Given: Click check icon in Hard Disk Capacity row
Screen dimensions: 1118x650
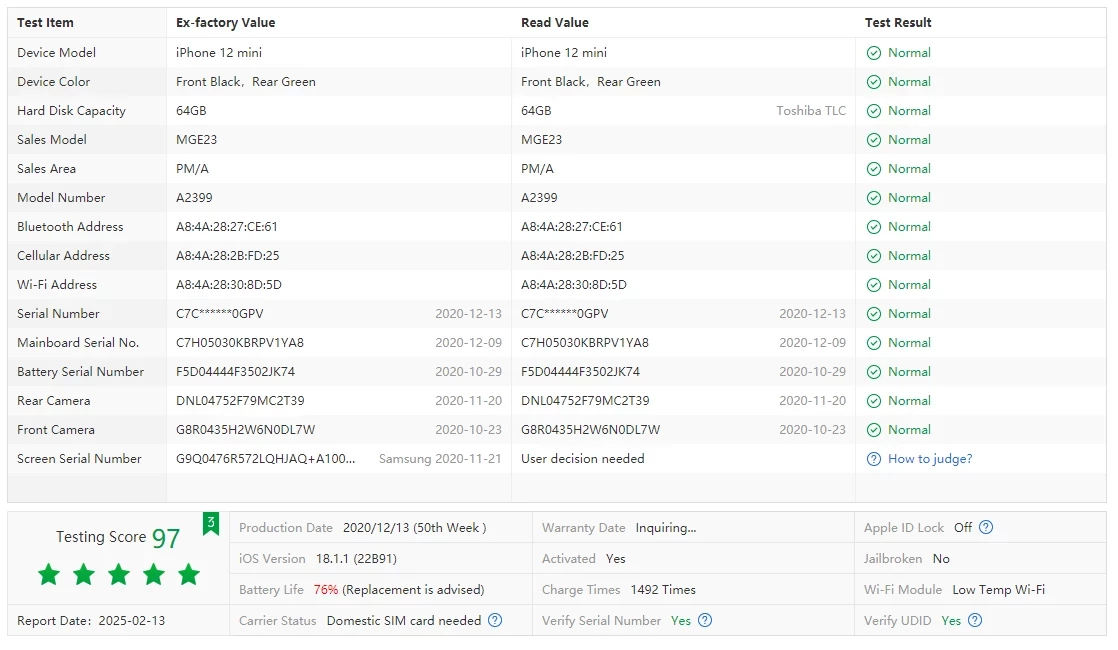Looking at the screenshot, I should pos(873,111).
